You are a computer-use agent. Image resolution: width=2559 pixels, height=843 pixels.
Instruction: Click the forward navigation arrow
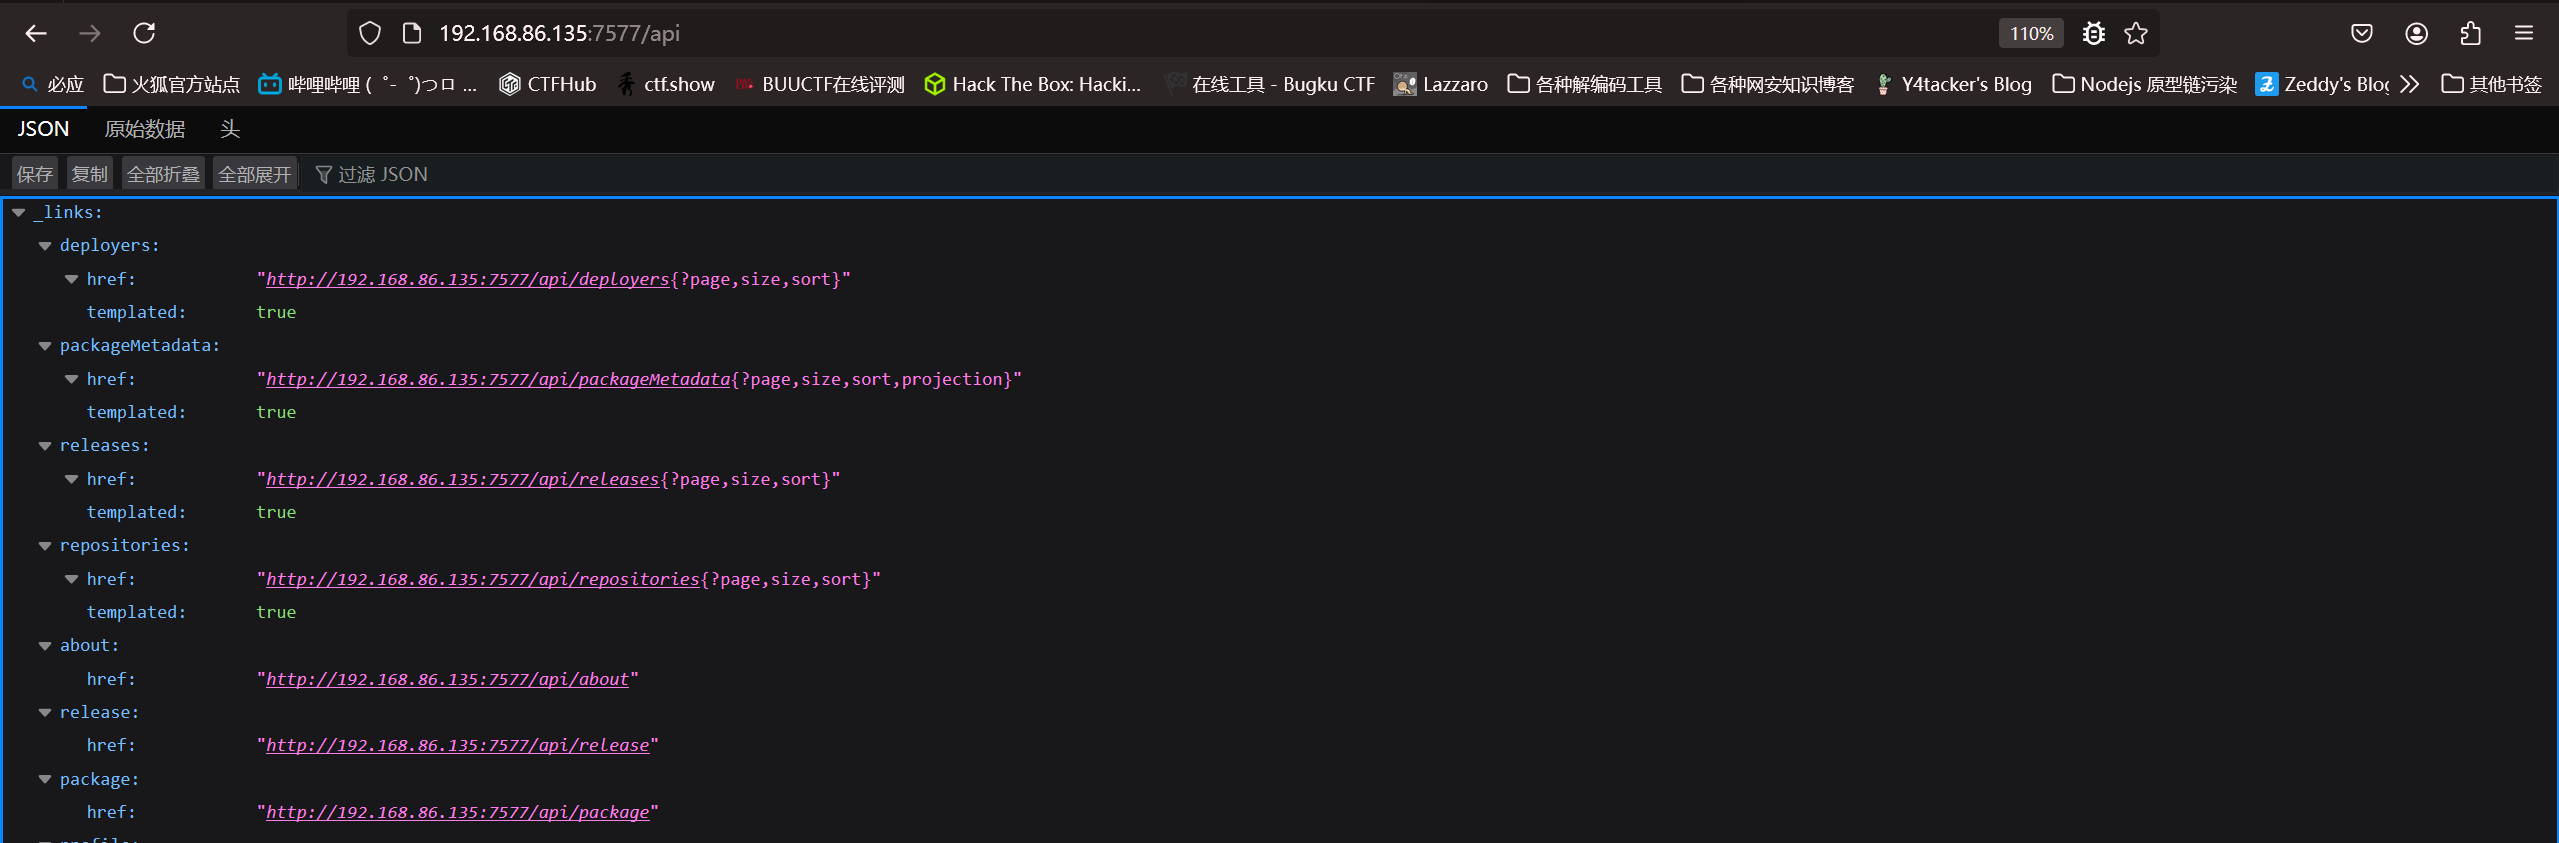pos(90,33)
